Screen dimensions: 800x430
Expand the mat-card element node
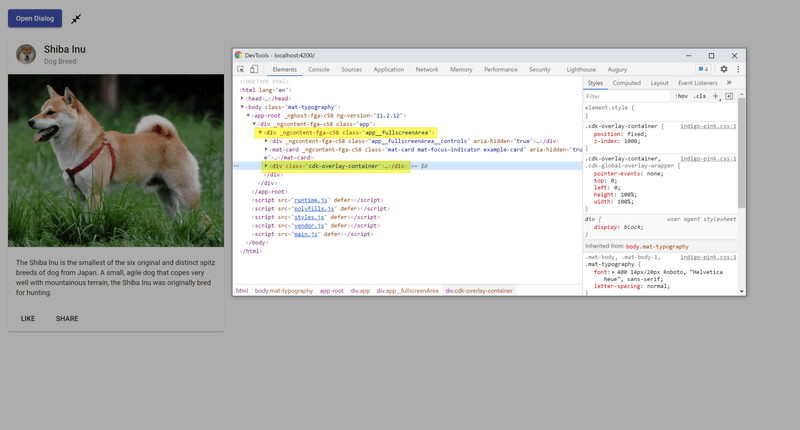coord(266,149)
